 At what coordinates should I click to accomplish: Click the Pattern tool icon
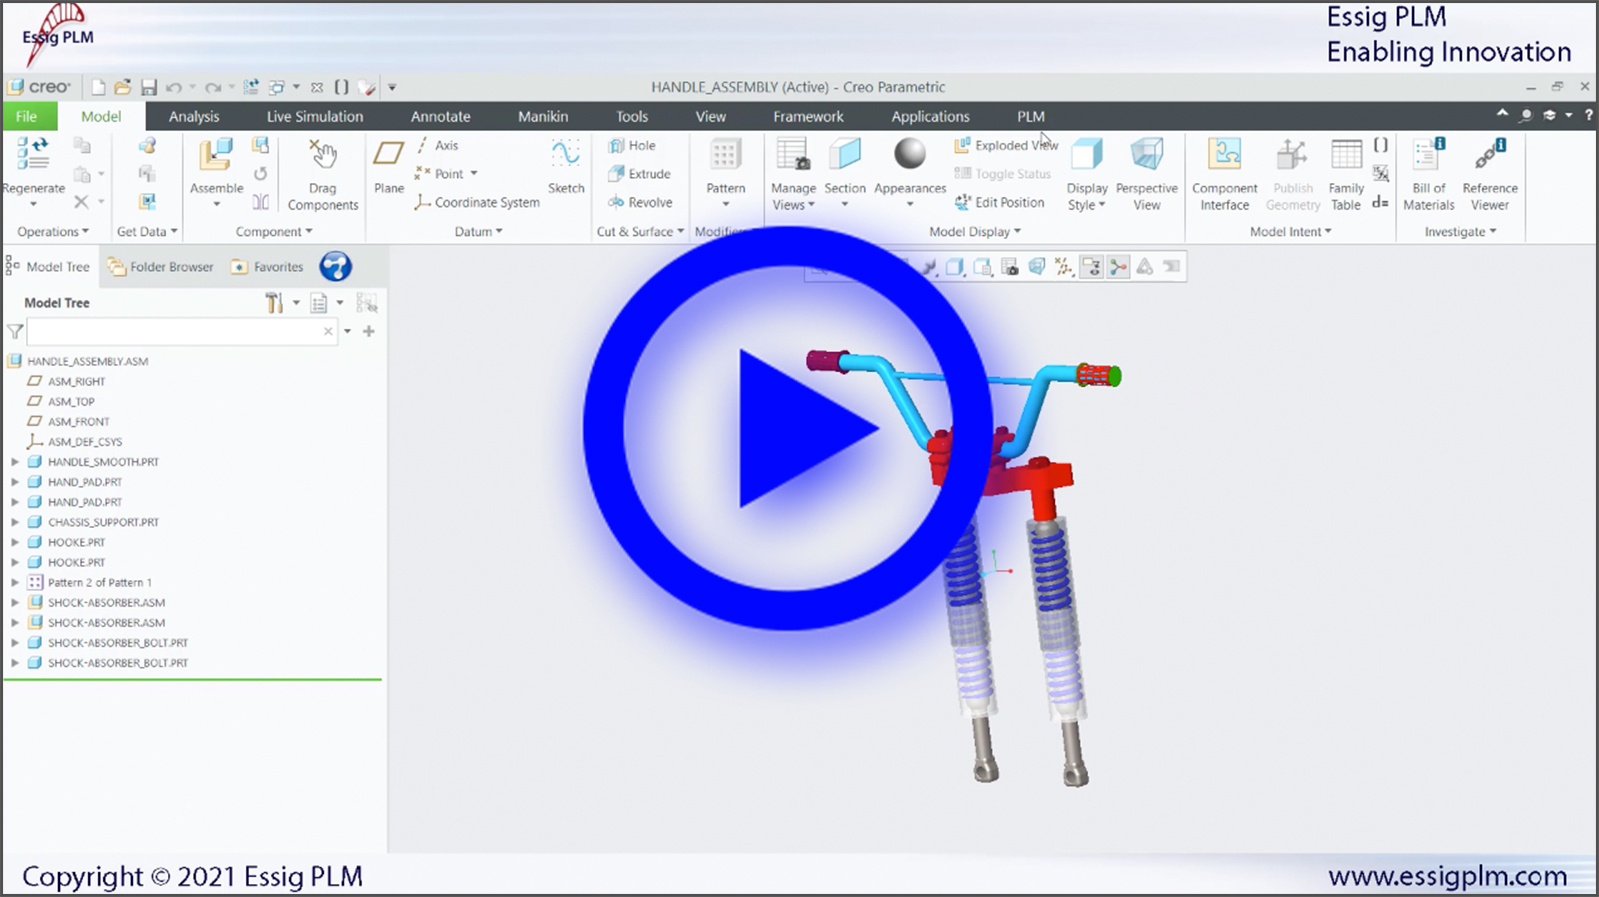[725, 155]
